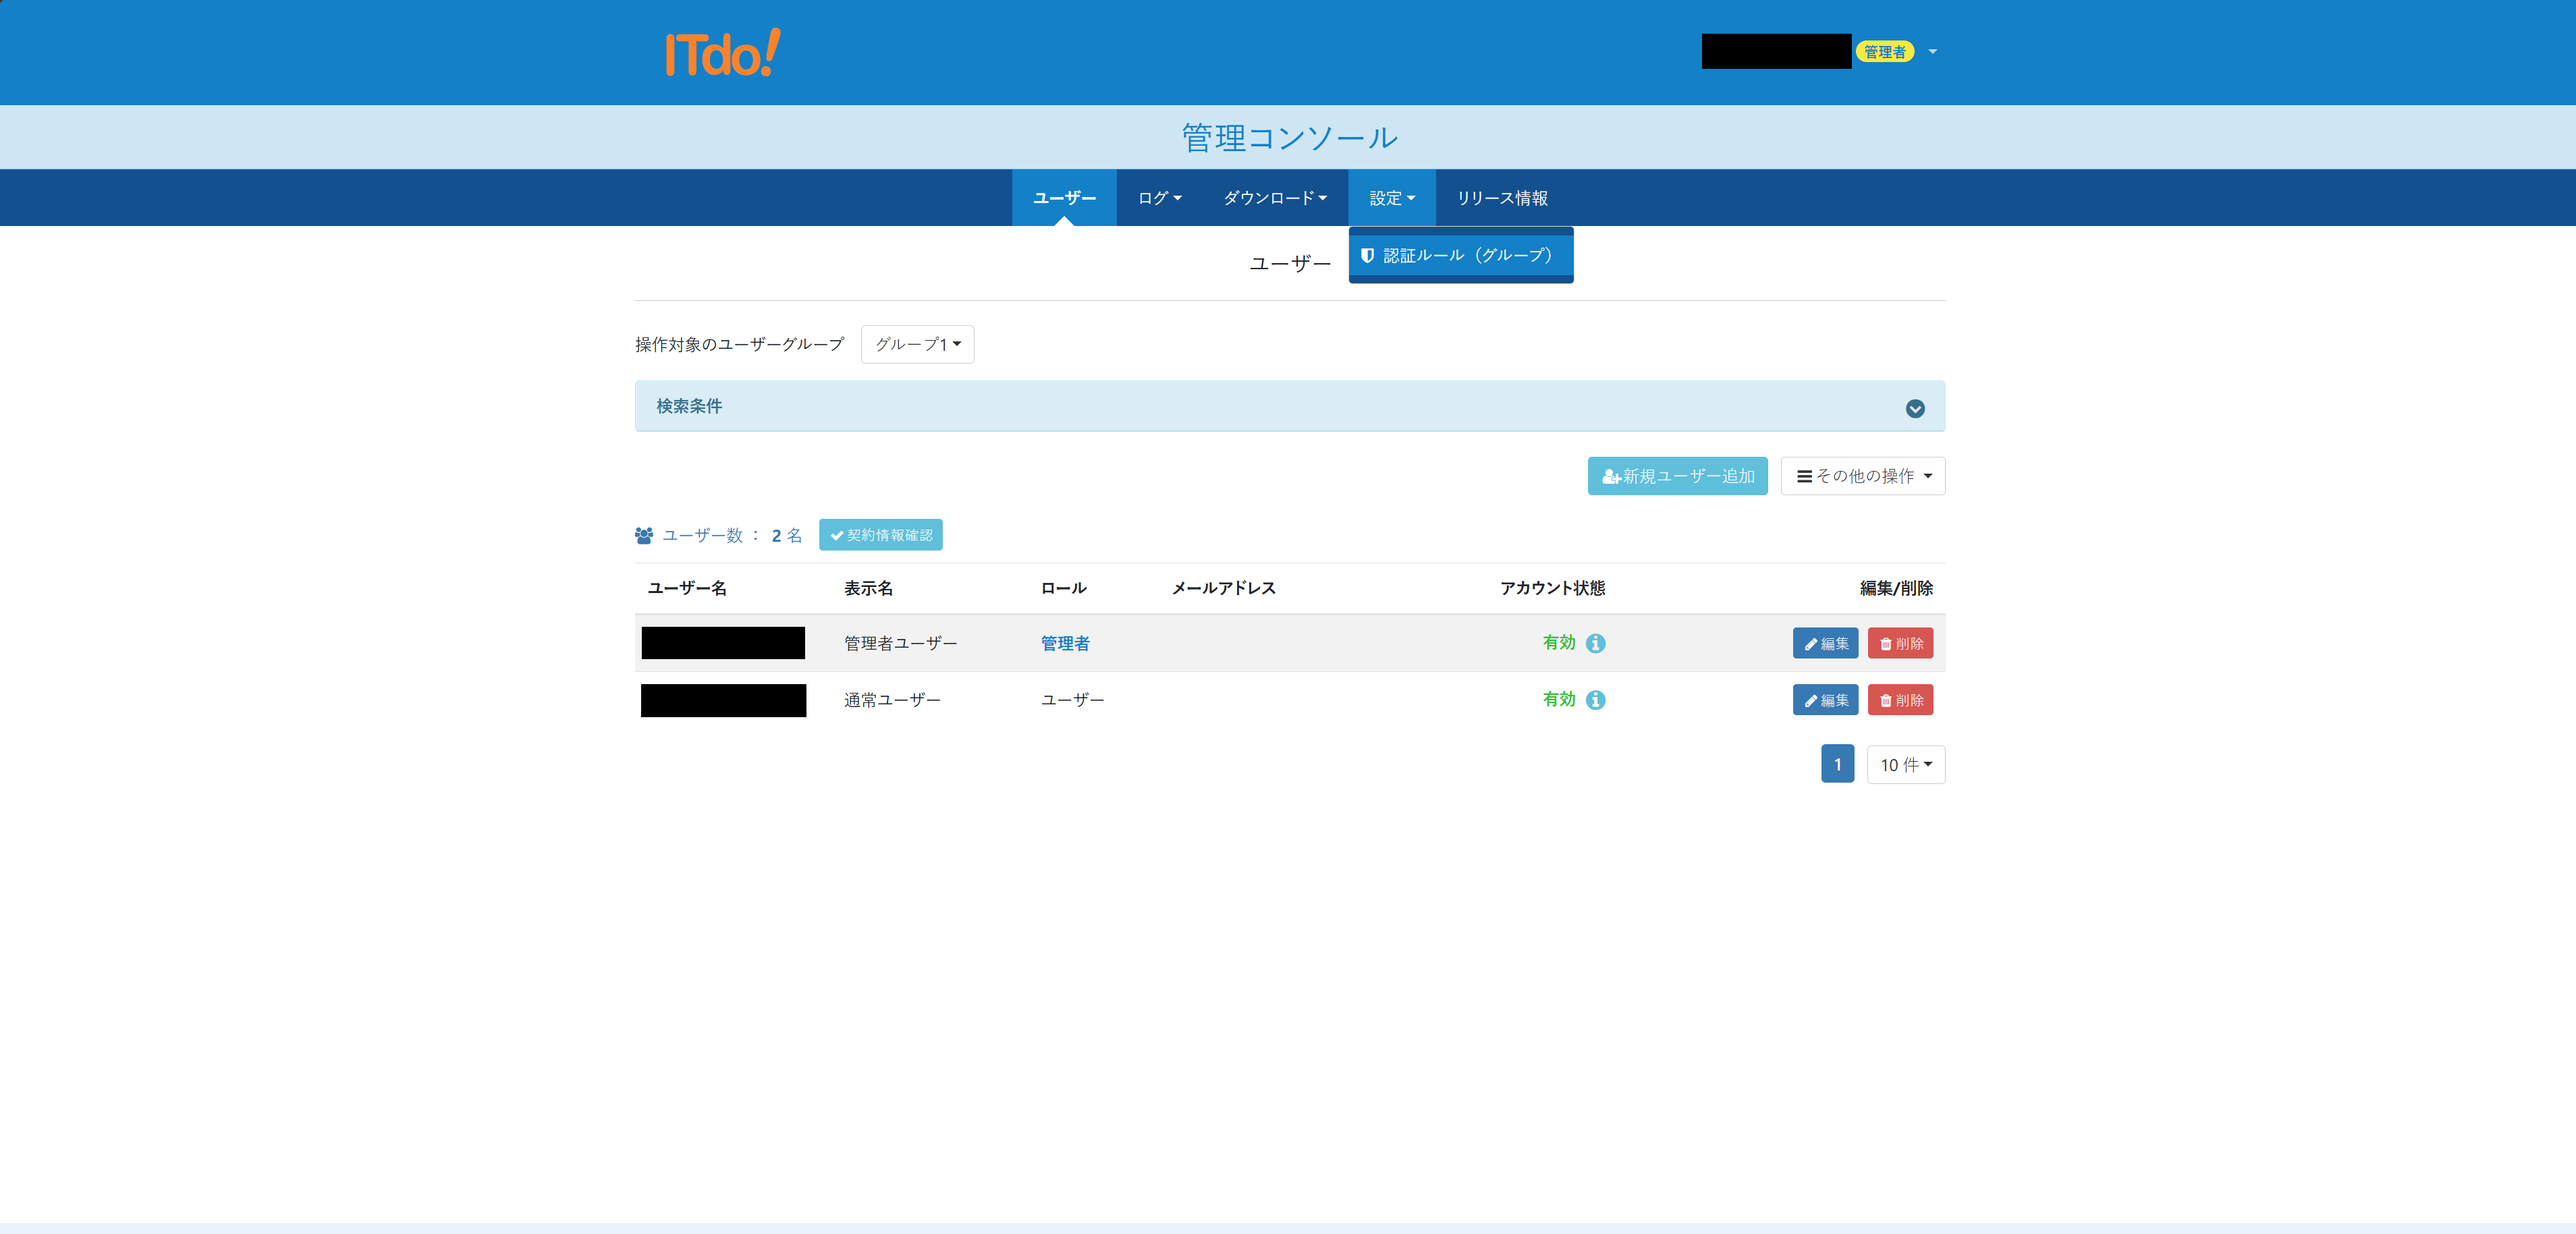
Task: Click info icon for 通常ユーザー account status
Action: tap(1596, 700)
